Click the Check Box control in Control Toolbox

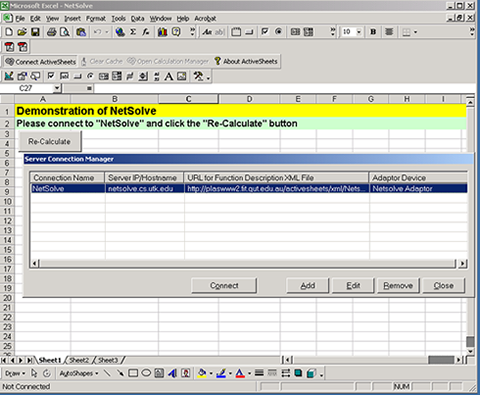51,76
